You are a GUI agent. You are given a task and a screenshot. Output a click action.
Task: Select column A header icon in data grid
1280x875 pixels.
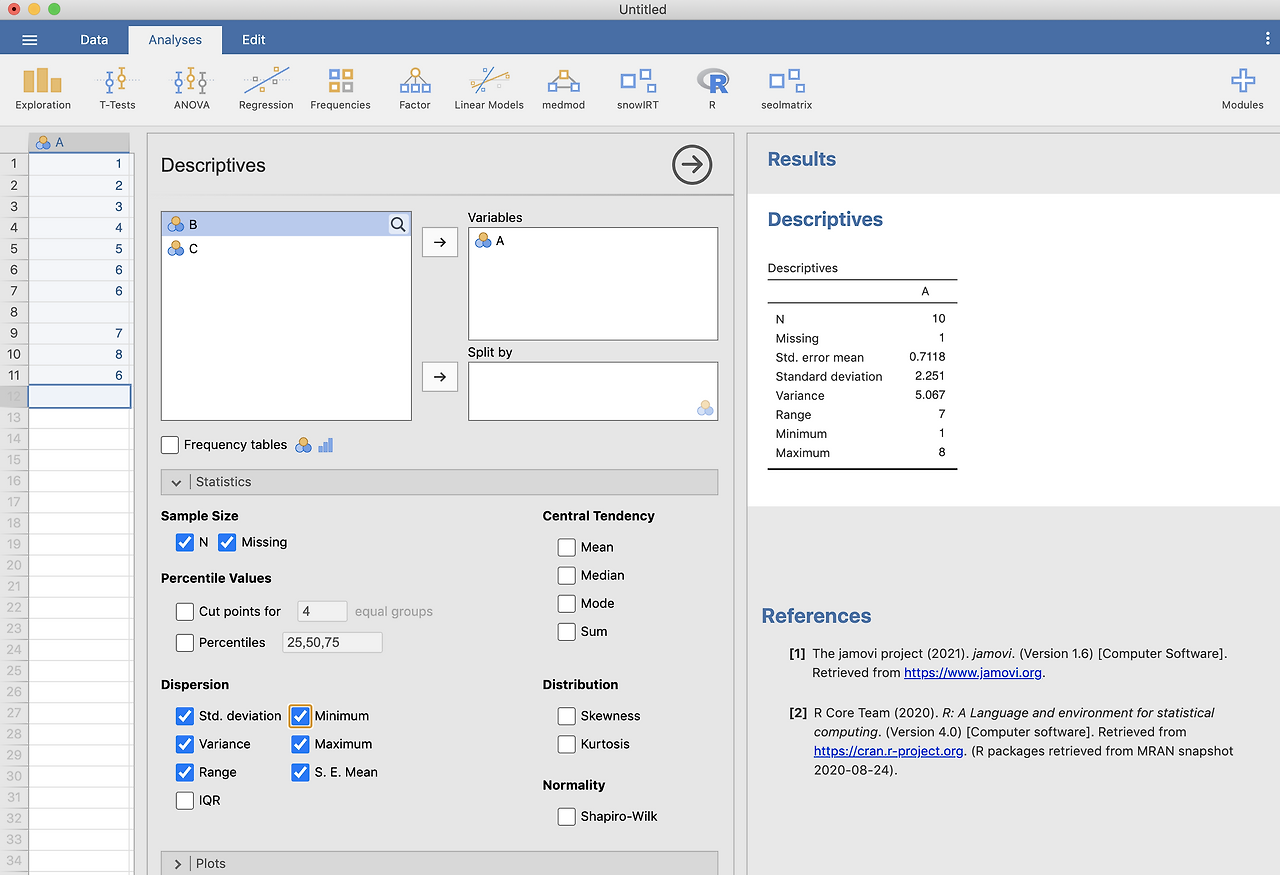click(x=43, y=143)
